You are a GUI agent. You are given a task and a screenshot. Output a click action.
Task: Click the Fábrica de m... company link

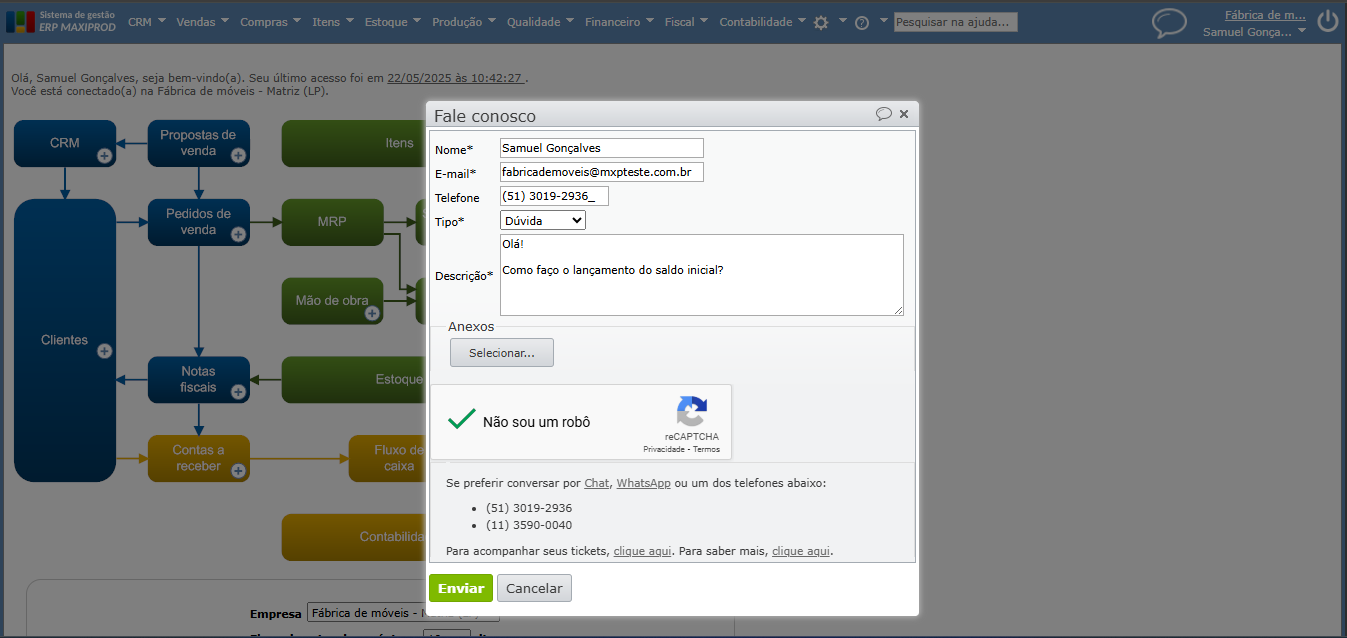[x=1265, y=15]
